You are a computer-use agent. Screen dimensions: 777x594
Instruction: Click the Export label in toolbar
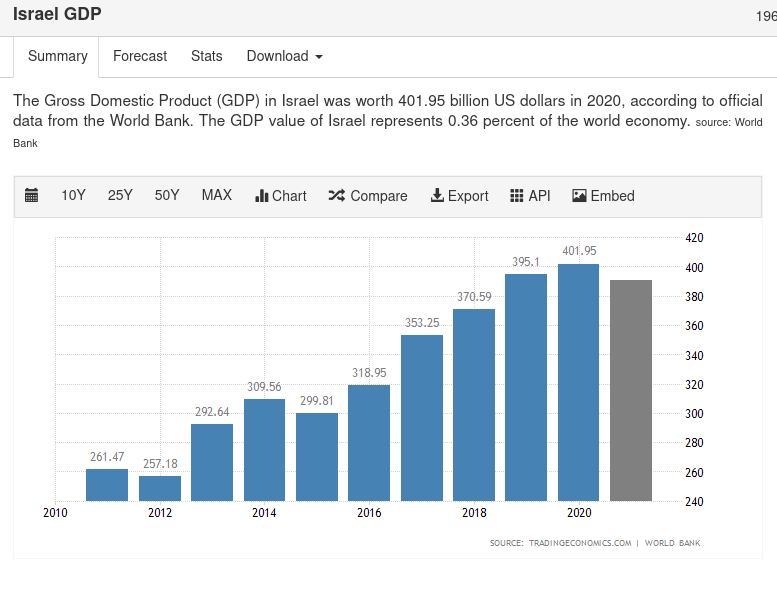pos(468,196)
